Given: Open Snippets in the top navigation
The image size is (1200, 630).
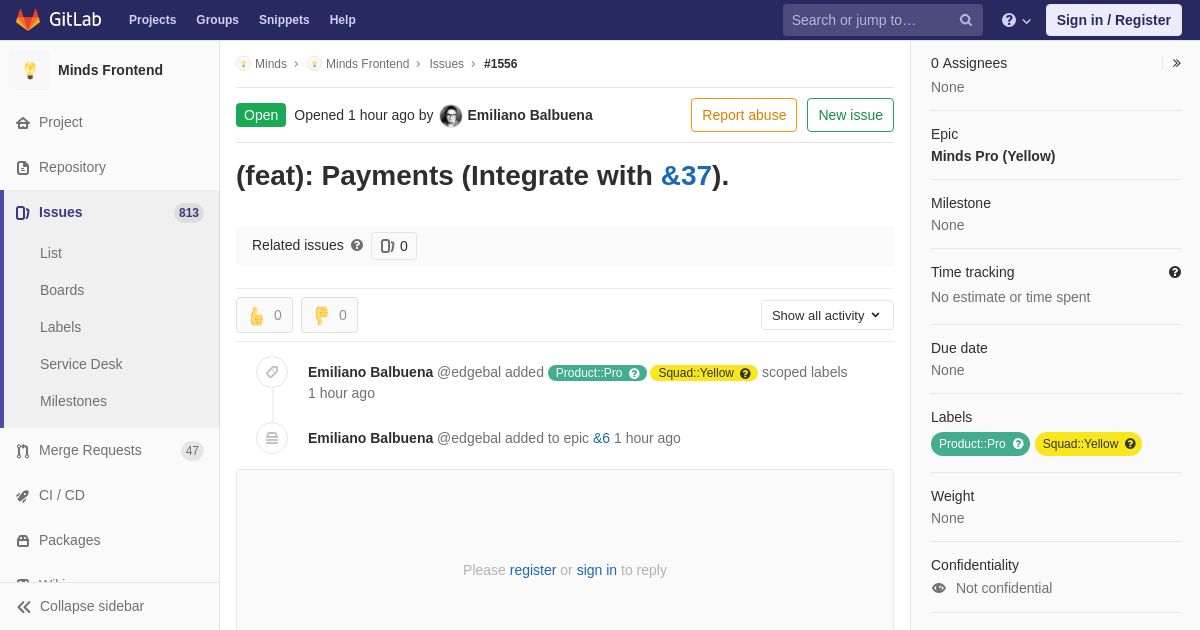Looking at the screenshot, I should coord(284,20).
